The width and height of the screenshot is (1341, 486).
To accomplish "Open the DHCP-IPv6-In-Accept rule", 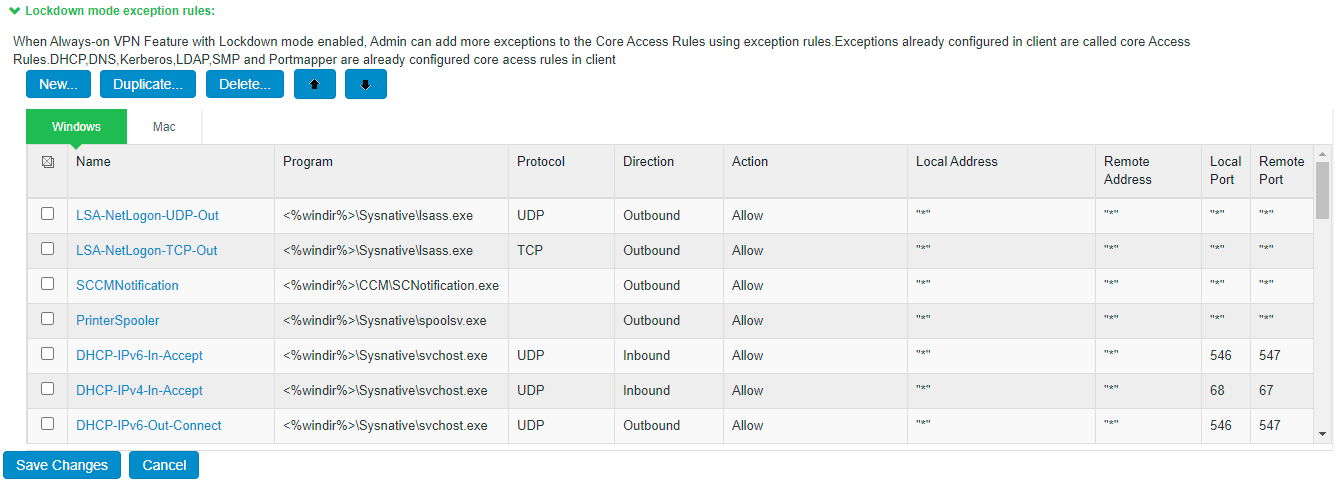I will pos(140,356).
